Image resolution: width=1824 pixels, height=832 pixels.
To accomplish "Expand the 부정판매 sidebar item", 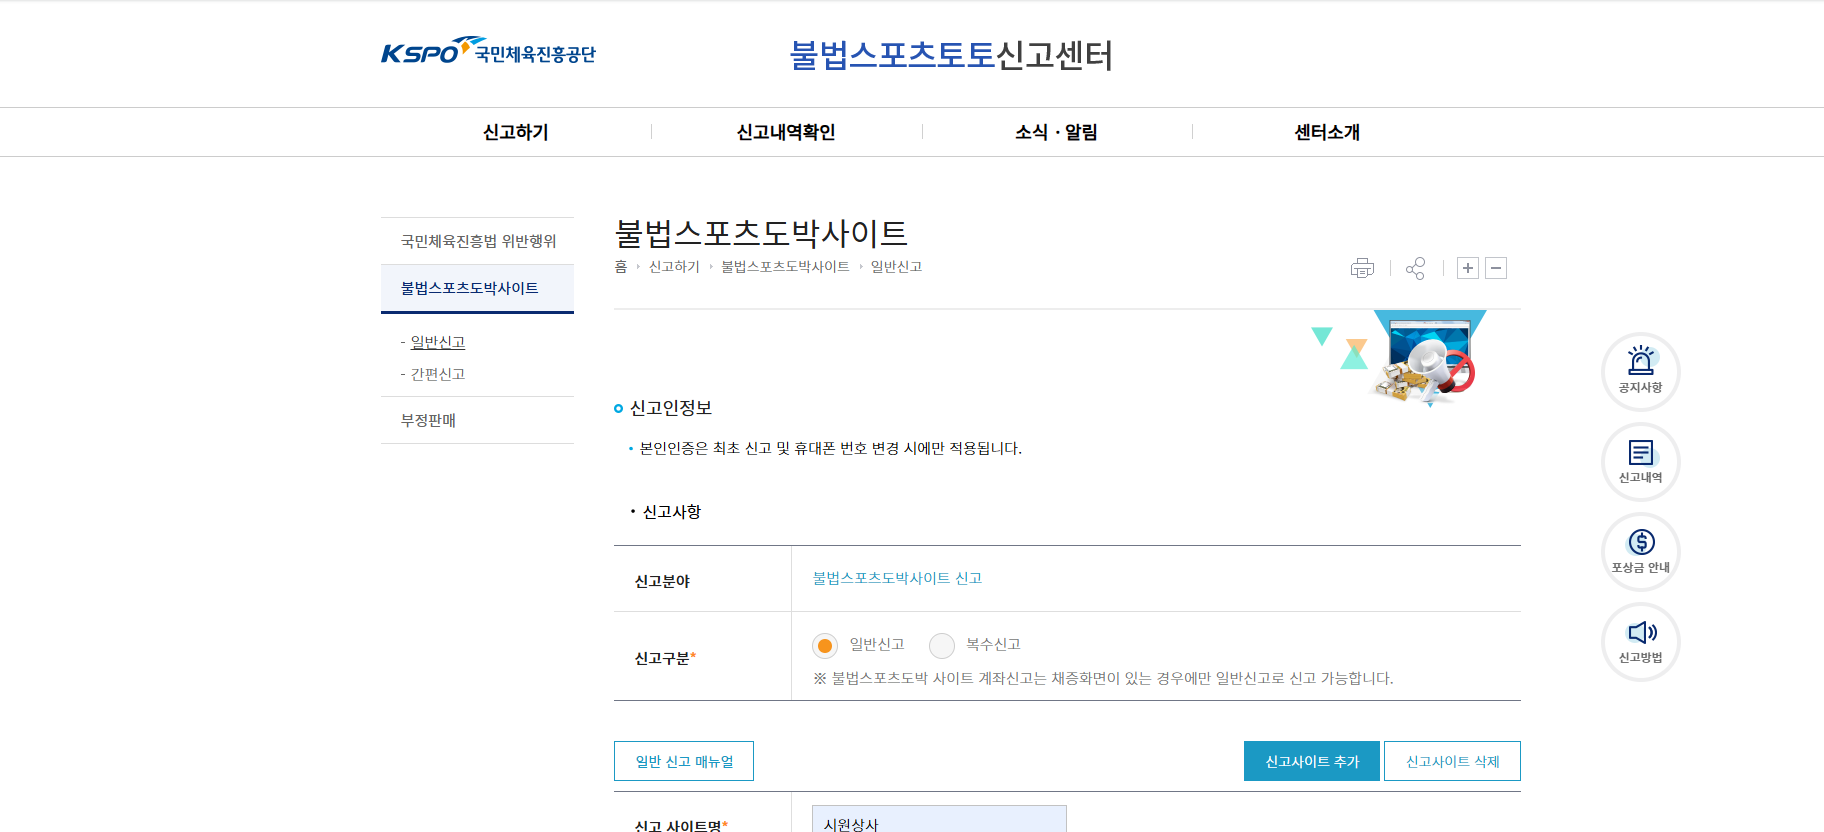I will (428, 420).
